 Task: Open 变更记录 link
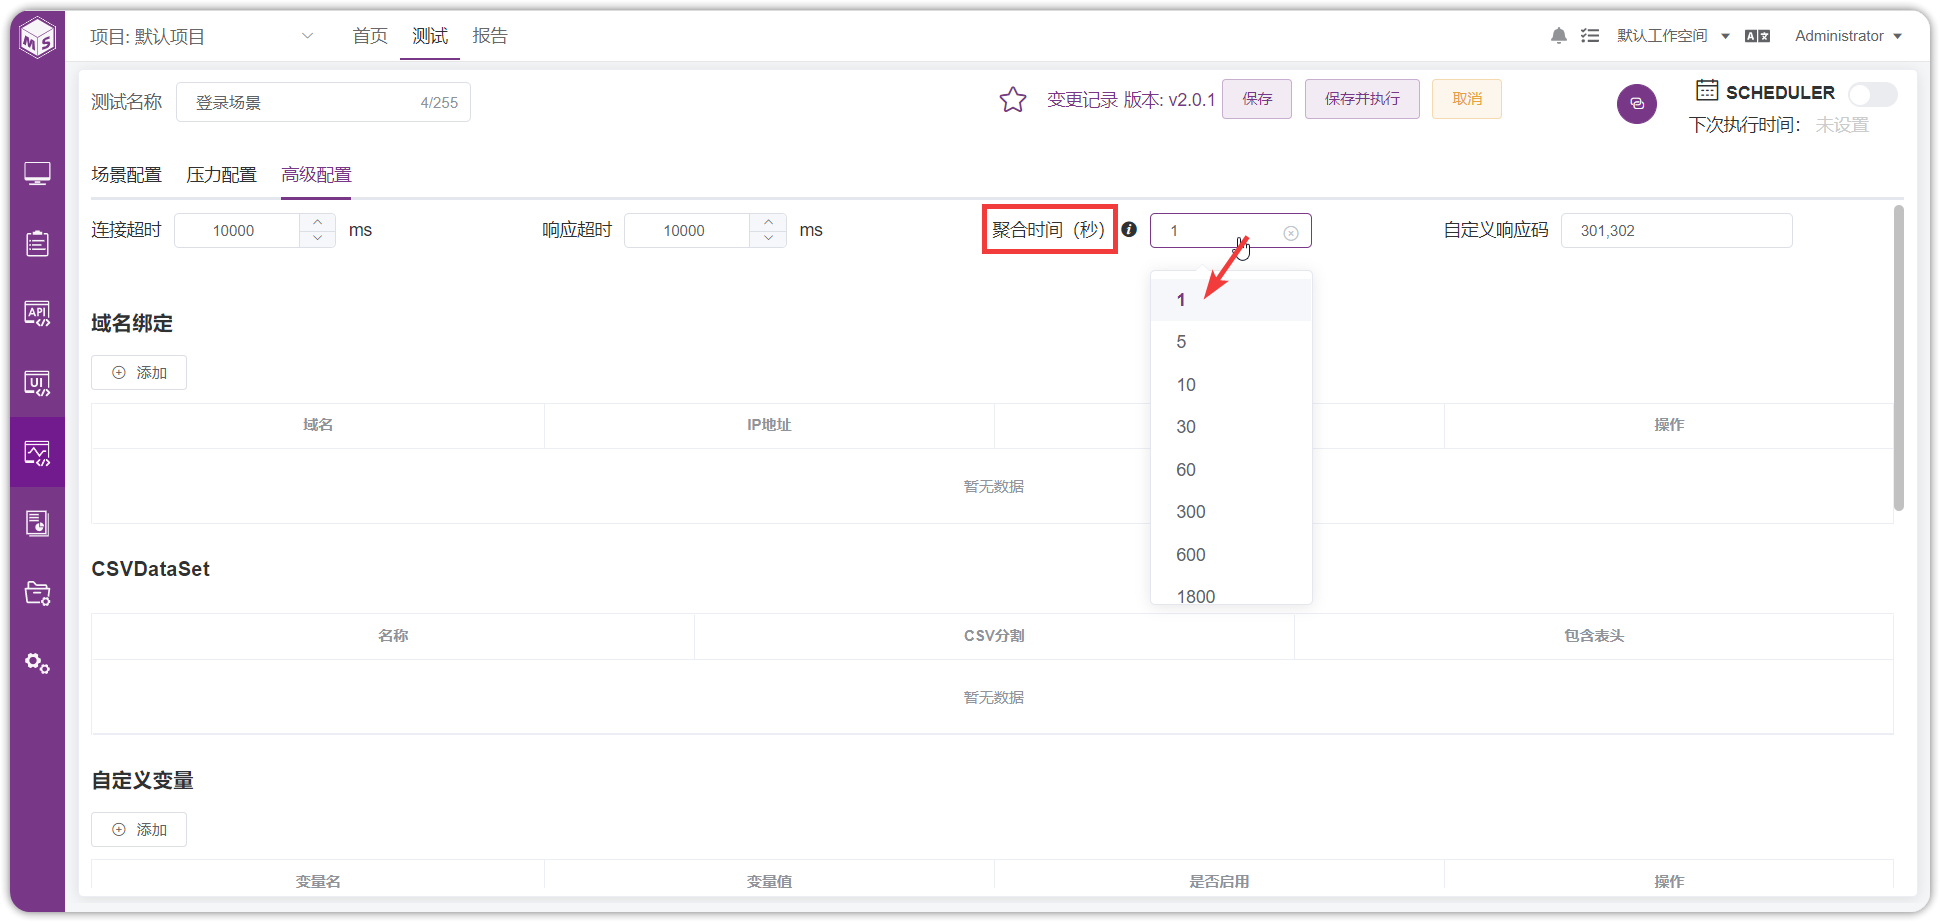pos(1082,100)
